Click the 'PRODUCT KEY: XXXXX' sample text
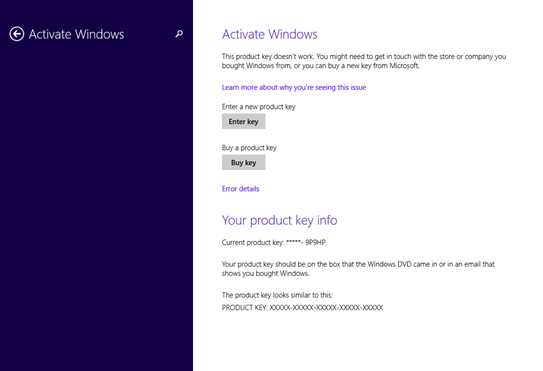 pyautogui.click(x=302, y=307)
